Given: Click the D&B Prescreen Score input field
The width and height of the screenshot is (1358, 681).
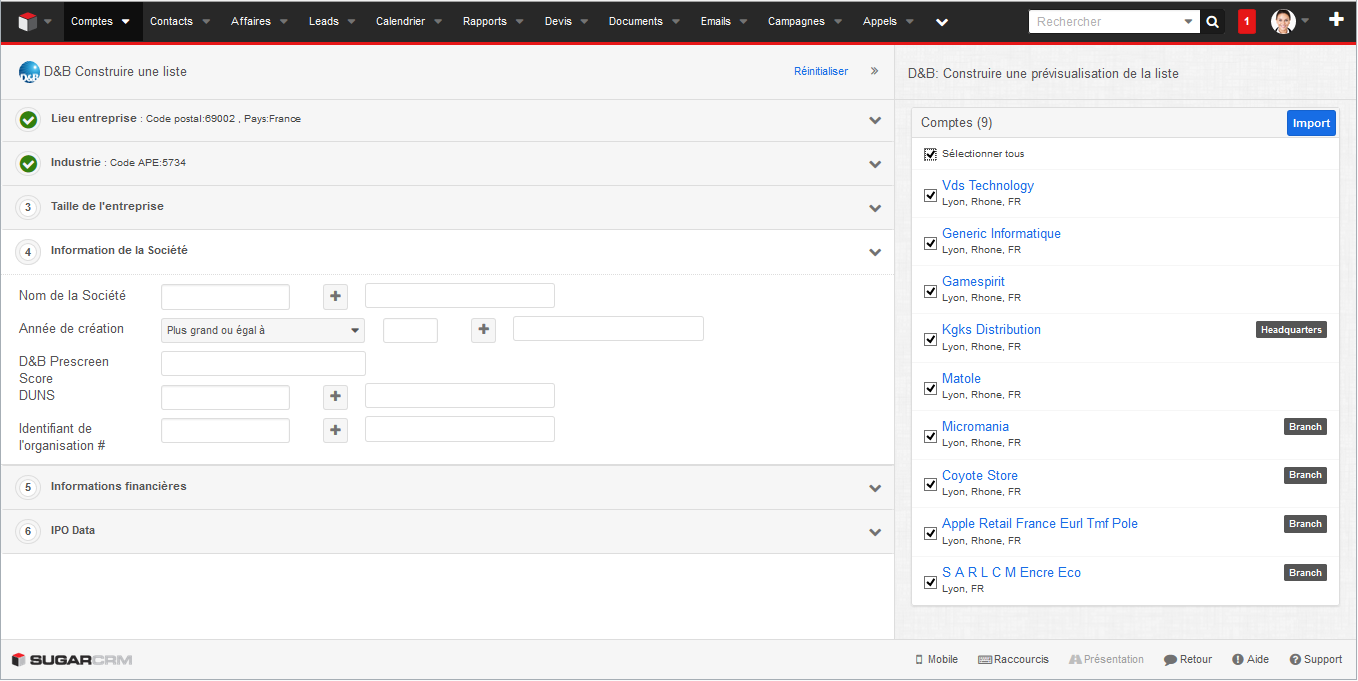Looking at the screenshot, I should [x=263, y=363].
